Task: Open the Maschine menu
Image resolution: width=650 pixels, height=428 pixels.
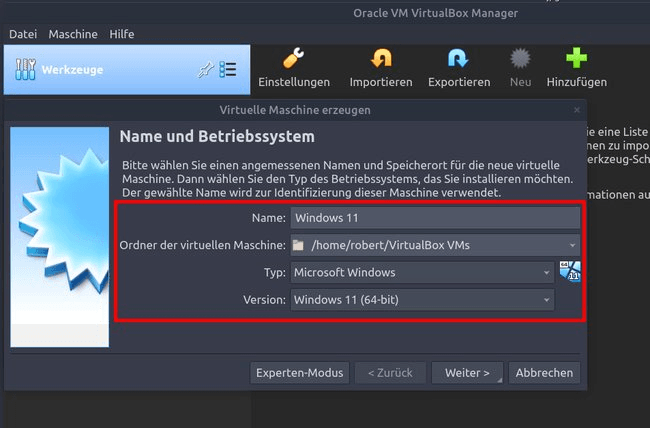Action: 73,34
